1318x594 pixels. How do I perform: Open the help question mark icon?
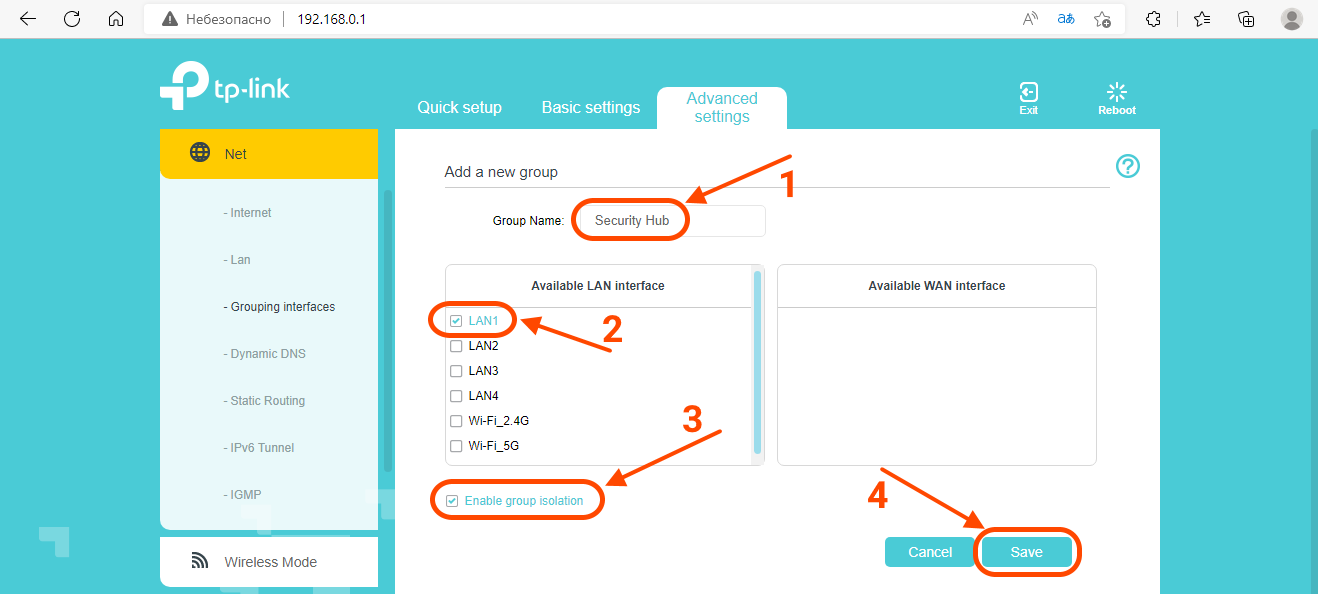(x=1127, y=166)
